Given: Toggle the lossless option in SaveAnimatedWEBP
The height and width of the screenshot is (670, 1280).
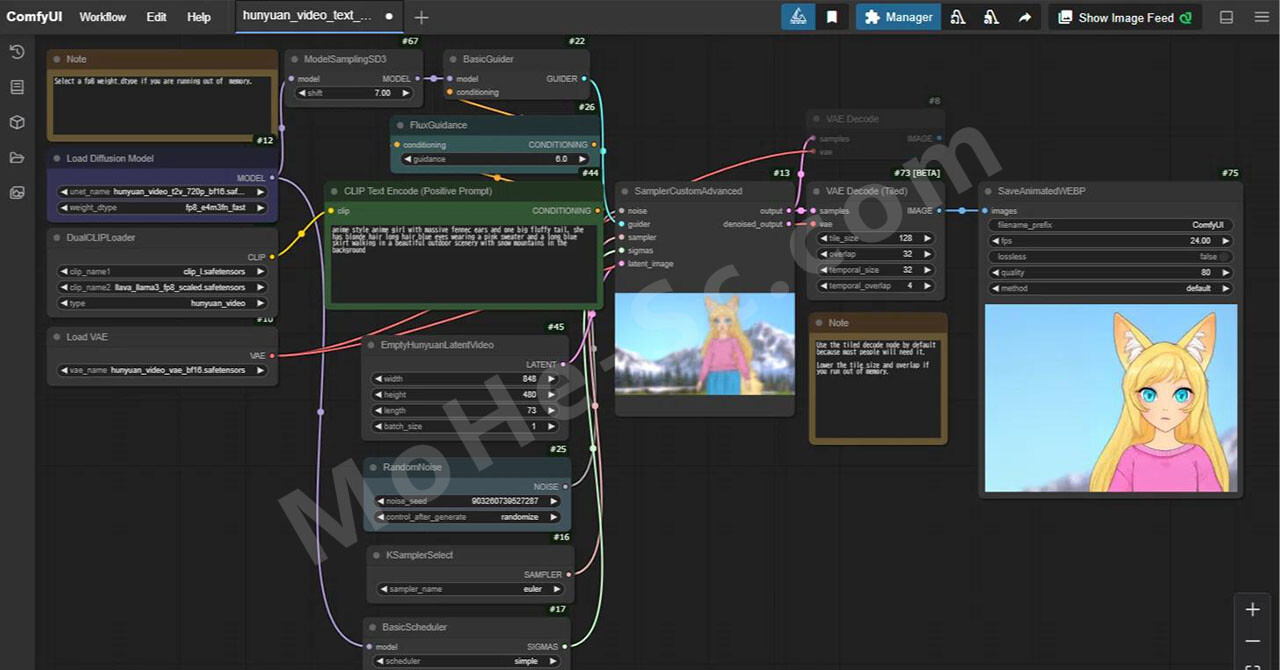Looking at the screenshot, I should tap(1110, 257).
